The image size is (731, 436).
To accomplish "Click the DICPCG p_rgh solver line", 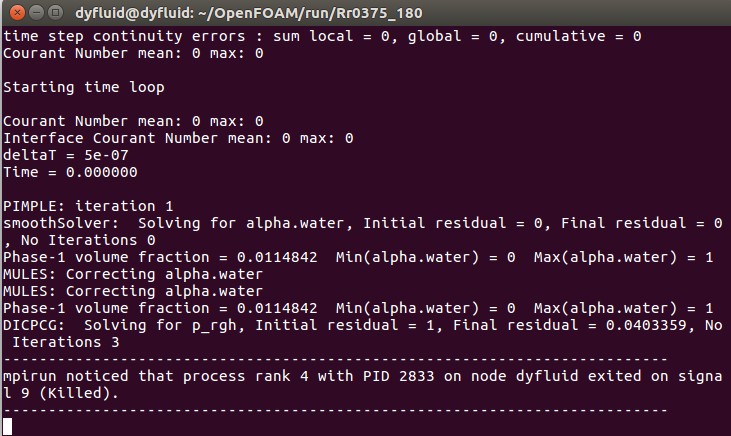I will [360, 325].
